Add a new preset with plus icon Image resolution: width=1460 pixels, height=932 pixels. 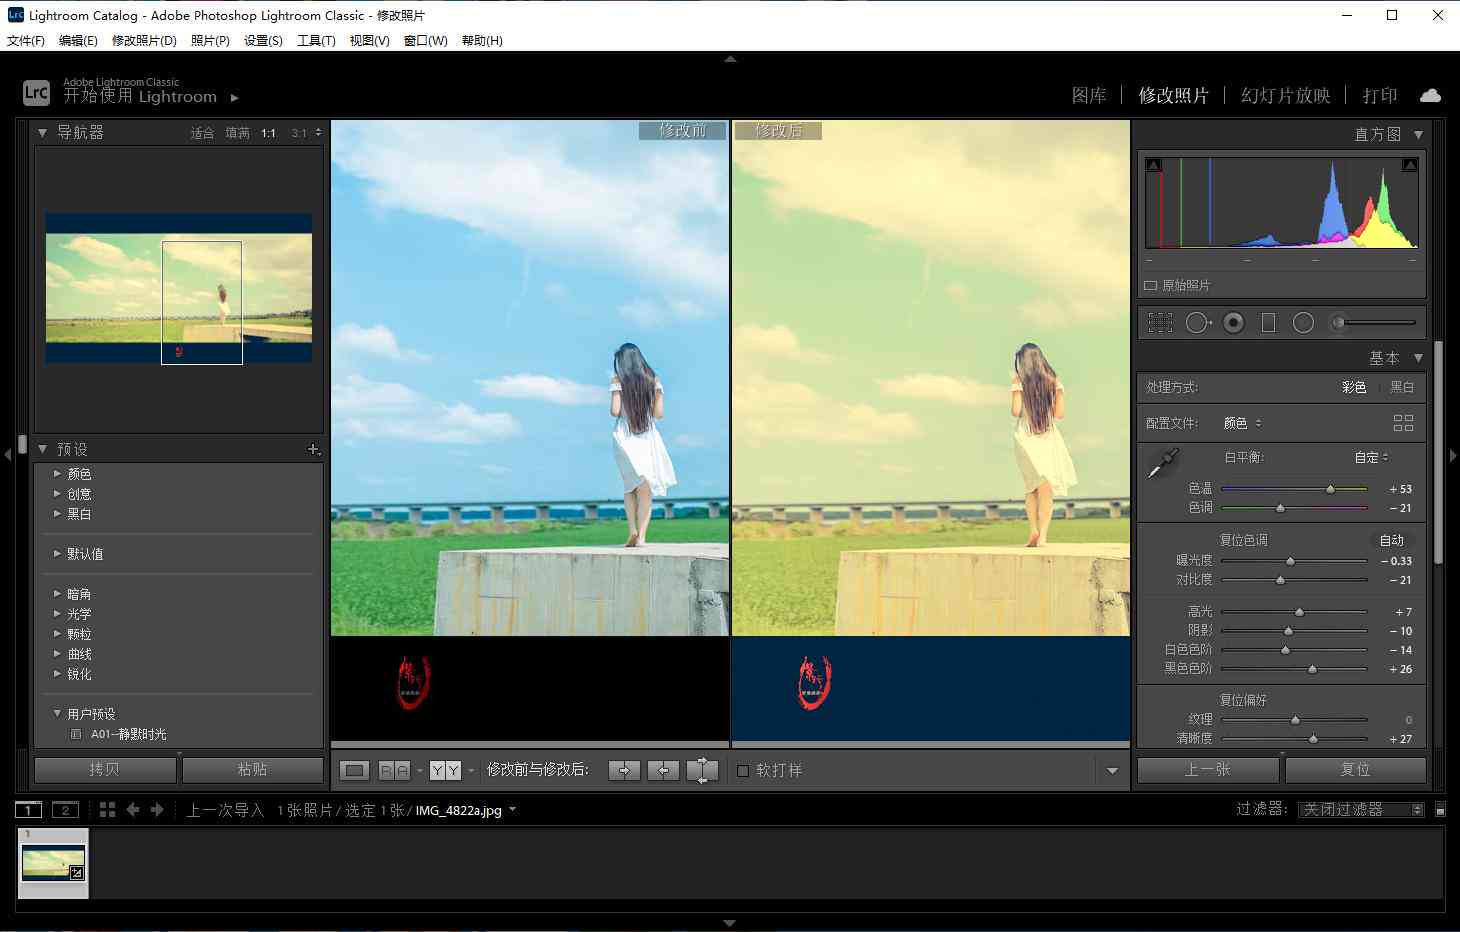[x=313, y=450]
